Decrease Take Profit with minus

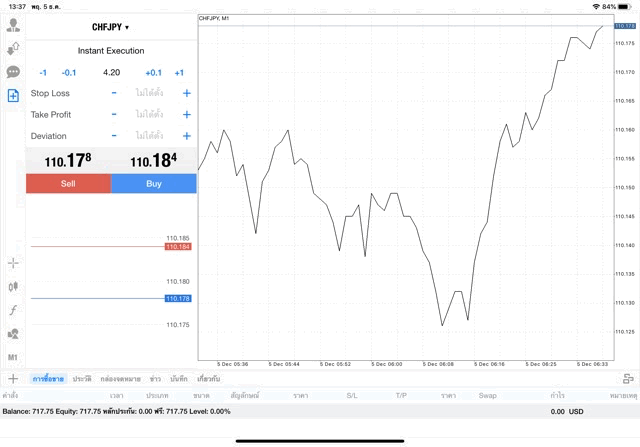[114, 114]
